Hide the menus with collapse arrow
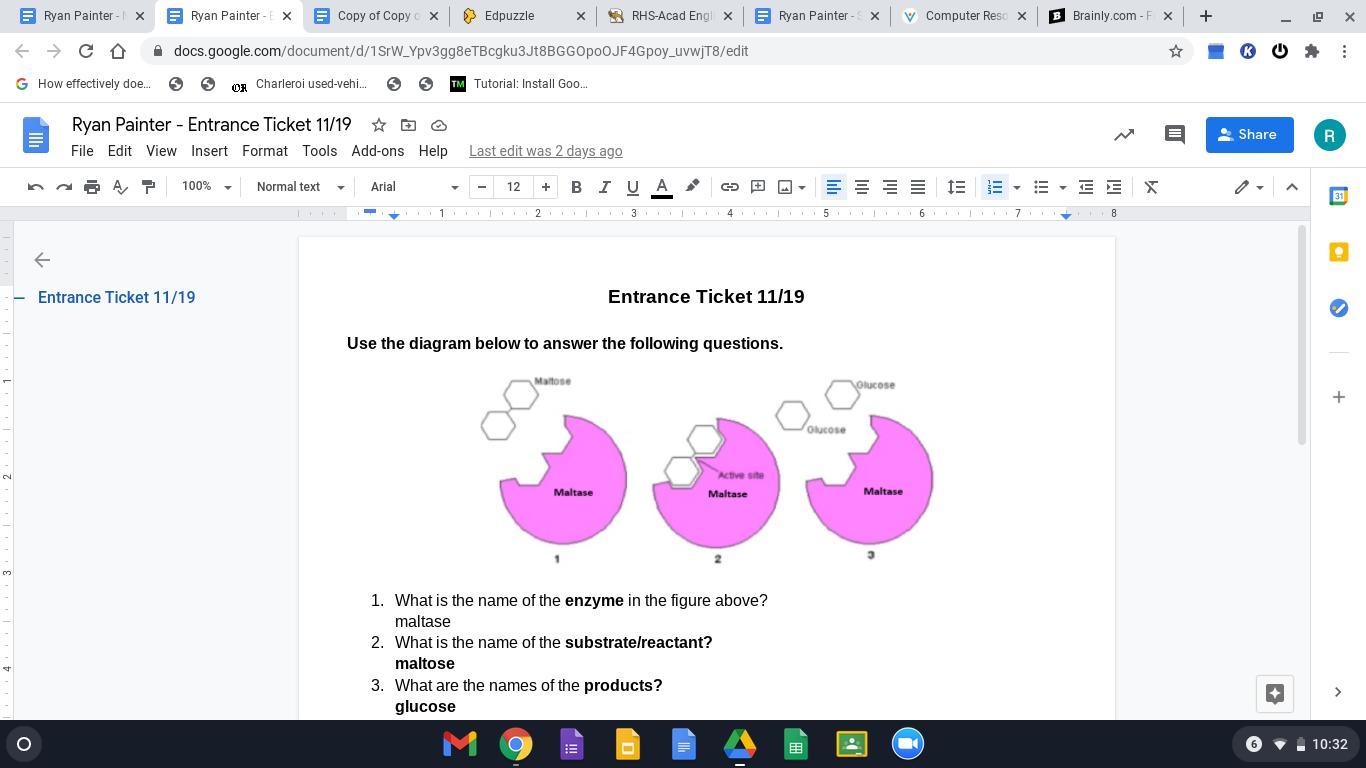Image resolution: width=1366 pixels, height=768 pixels. tap(1292, 187)
